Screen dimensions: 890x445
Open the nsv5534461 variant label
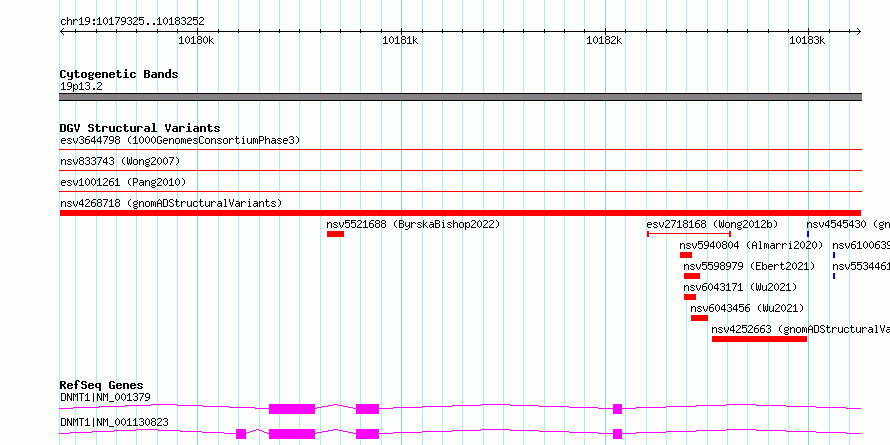tap(861, 266)
